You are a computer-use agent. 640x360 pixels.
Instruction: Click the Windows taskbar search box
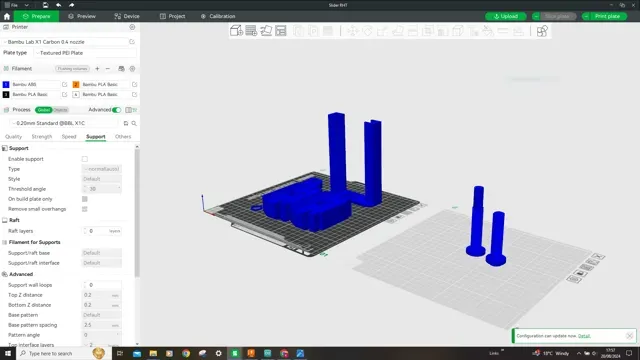click(x=64, y=353)
